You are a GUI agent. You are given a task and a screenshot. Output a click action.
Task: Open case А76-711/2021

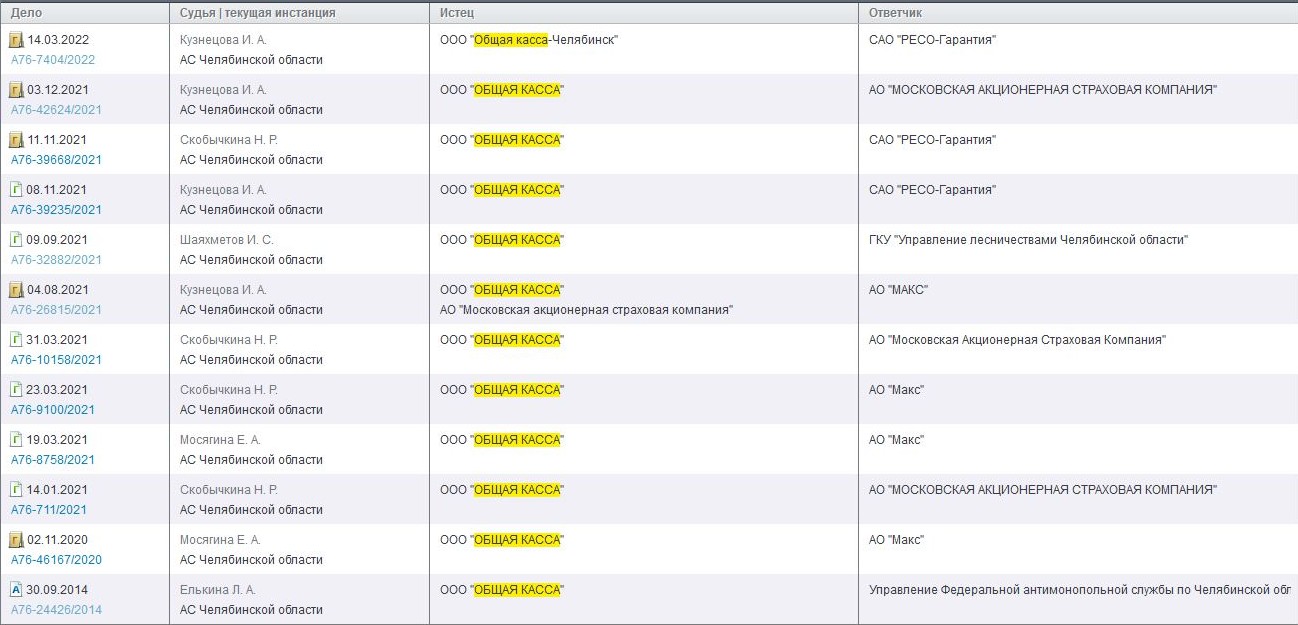pos(49,510)
